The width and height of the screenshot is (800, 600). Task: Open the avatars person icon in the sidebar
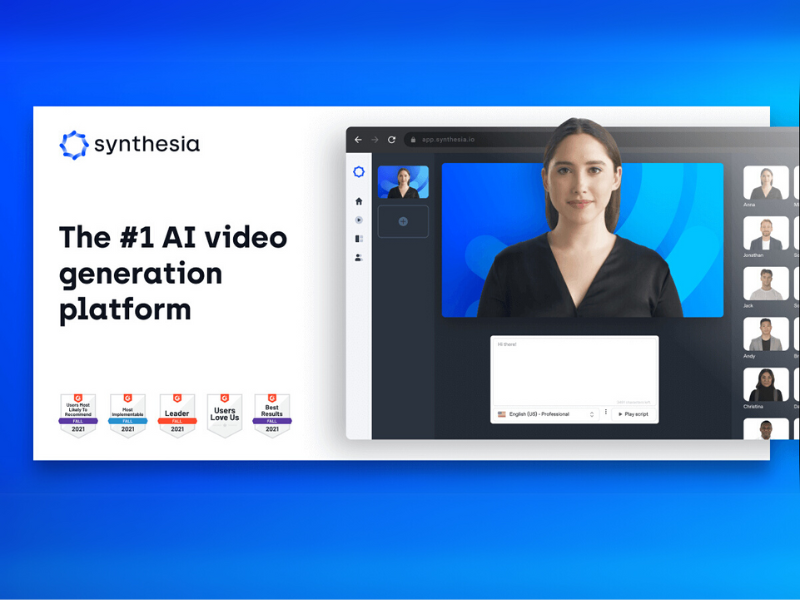[359, 258]
